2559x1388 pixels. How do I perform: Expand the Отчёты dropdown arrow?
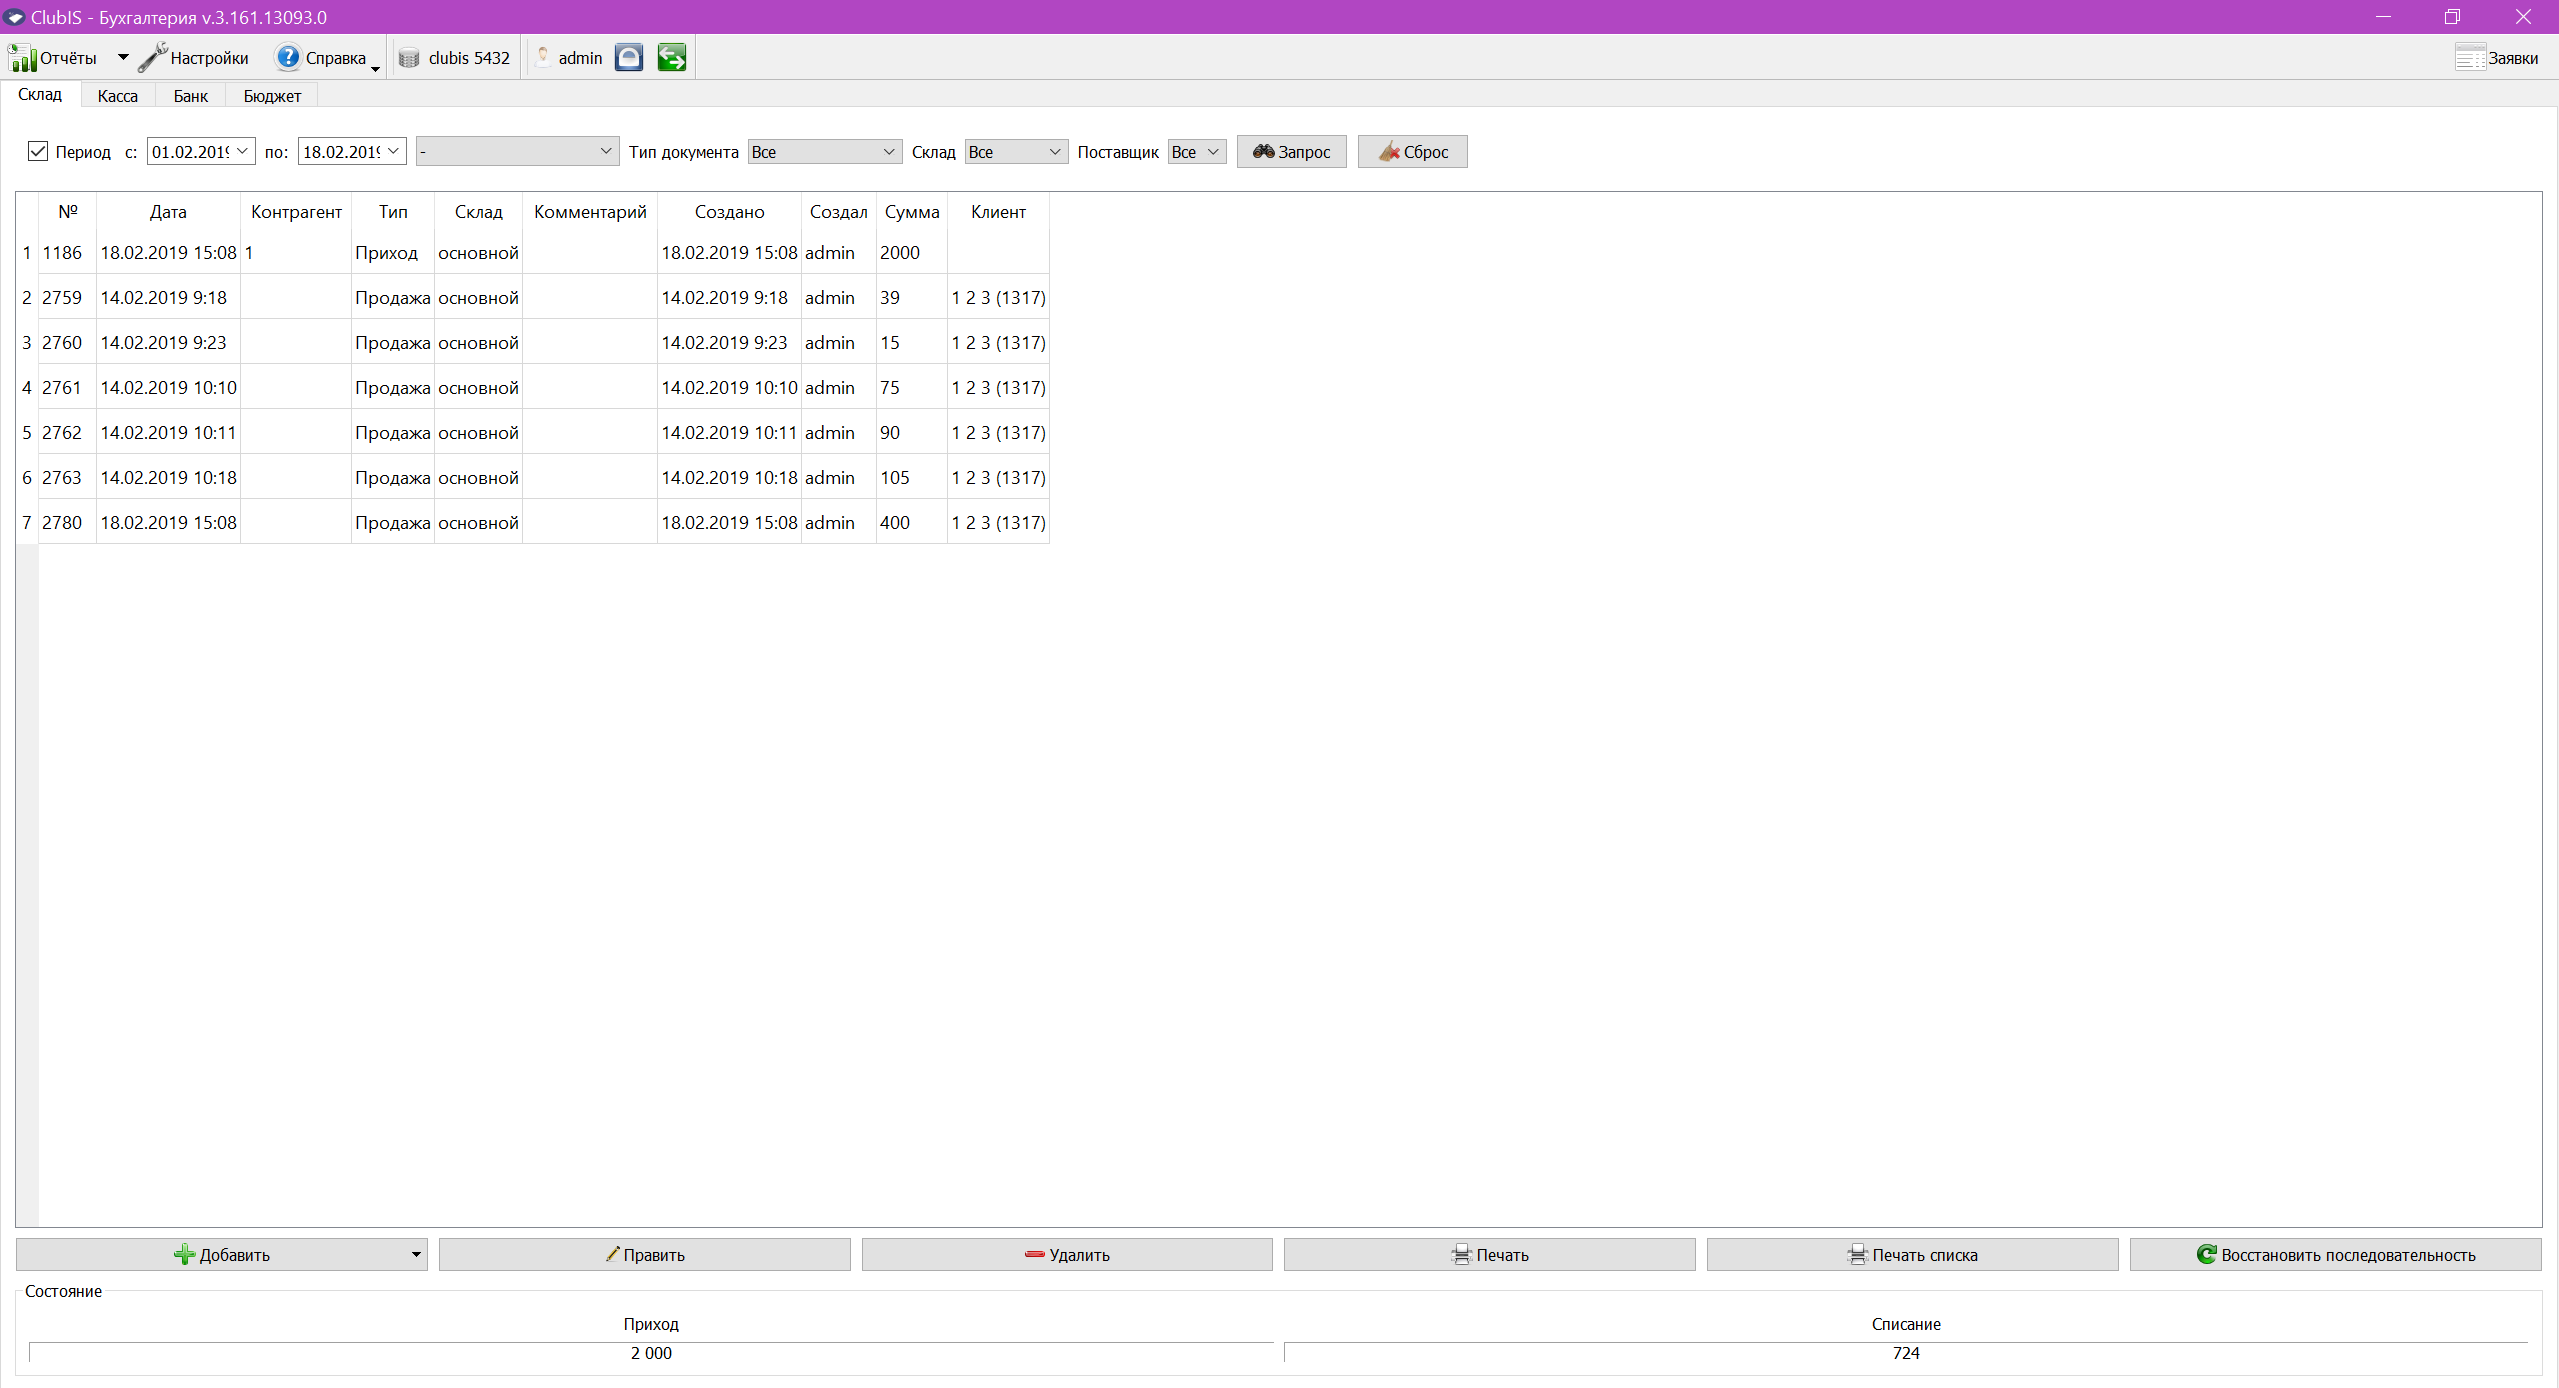[123, 57]
